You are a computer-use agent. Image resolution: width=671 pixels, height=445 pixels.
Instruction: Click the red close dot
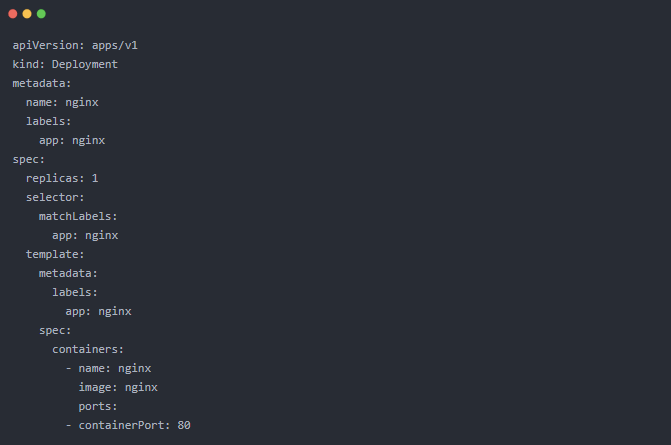click(x=13, y=13)
